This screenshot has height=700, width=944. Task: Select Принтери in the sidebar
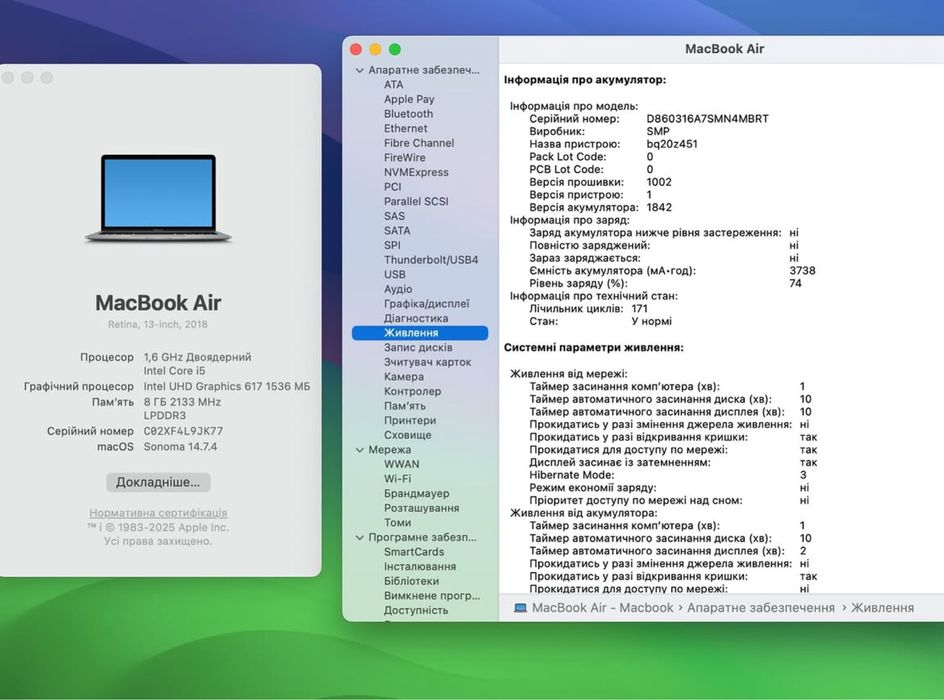click(410, 421)
